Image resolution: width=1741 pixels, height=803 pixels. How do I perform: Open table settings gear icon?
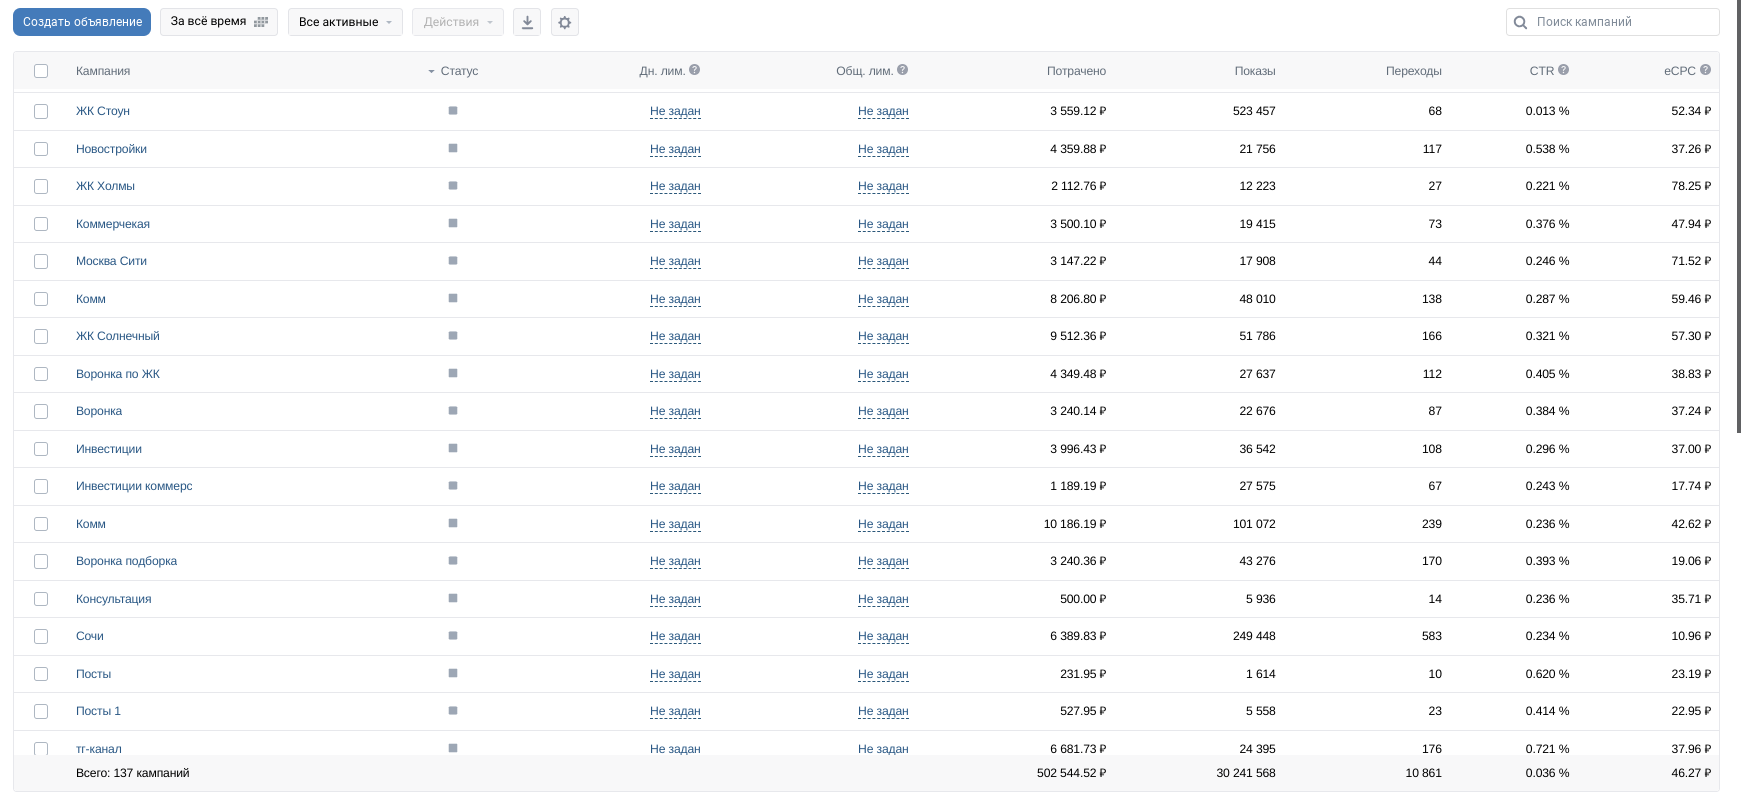click(565, 22)
